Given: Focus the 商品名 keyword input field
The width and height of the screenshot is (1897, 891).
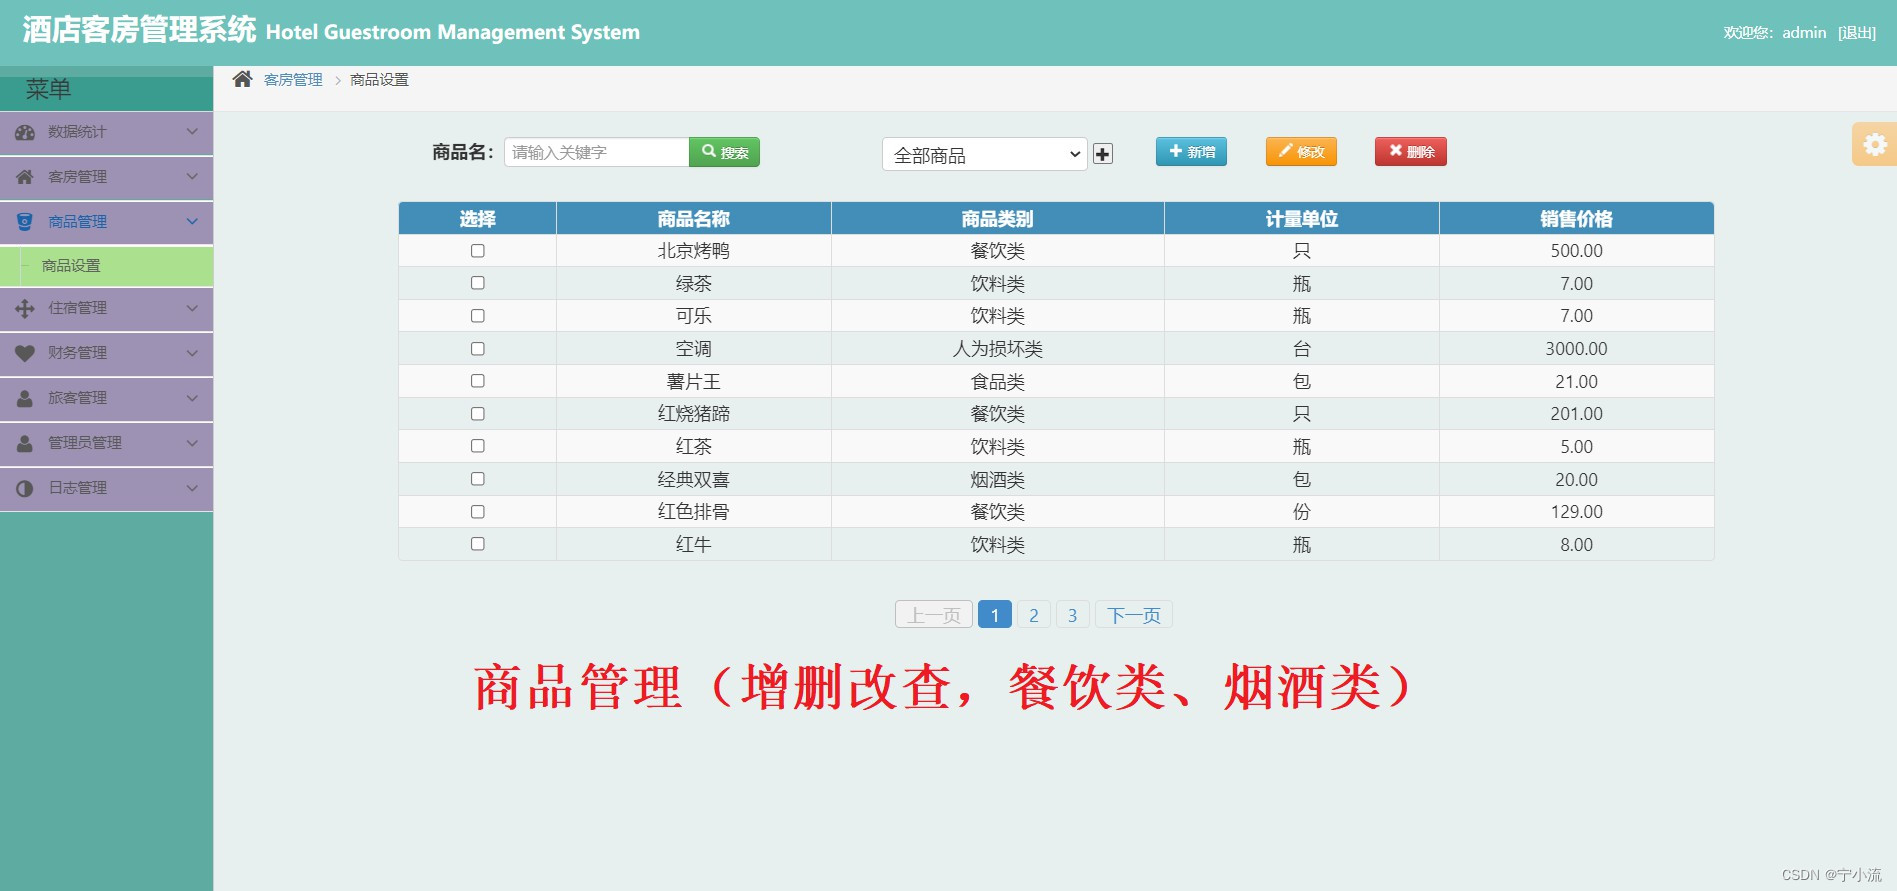Looking at the screenshot, I should click(597, 152).
